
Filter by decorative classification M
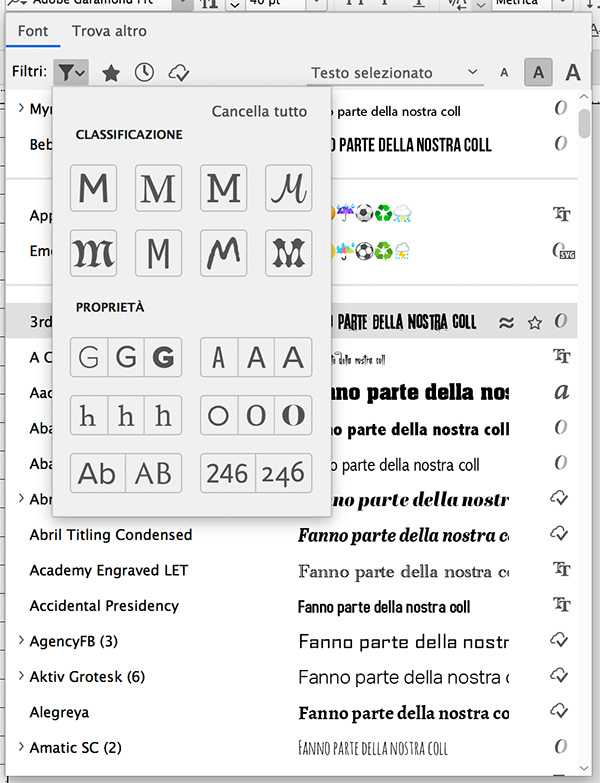pyautogui.click(x=289, y=253)
